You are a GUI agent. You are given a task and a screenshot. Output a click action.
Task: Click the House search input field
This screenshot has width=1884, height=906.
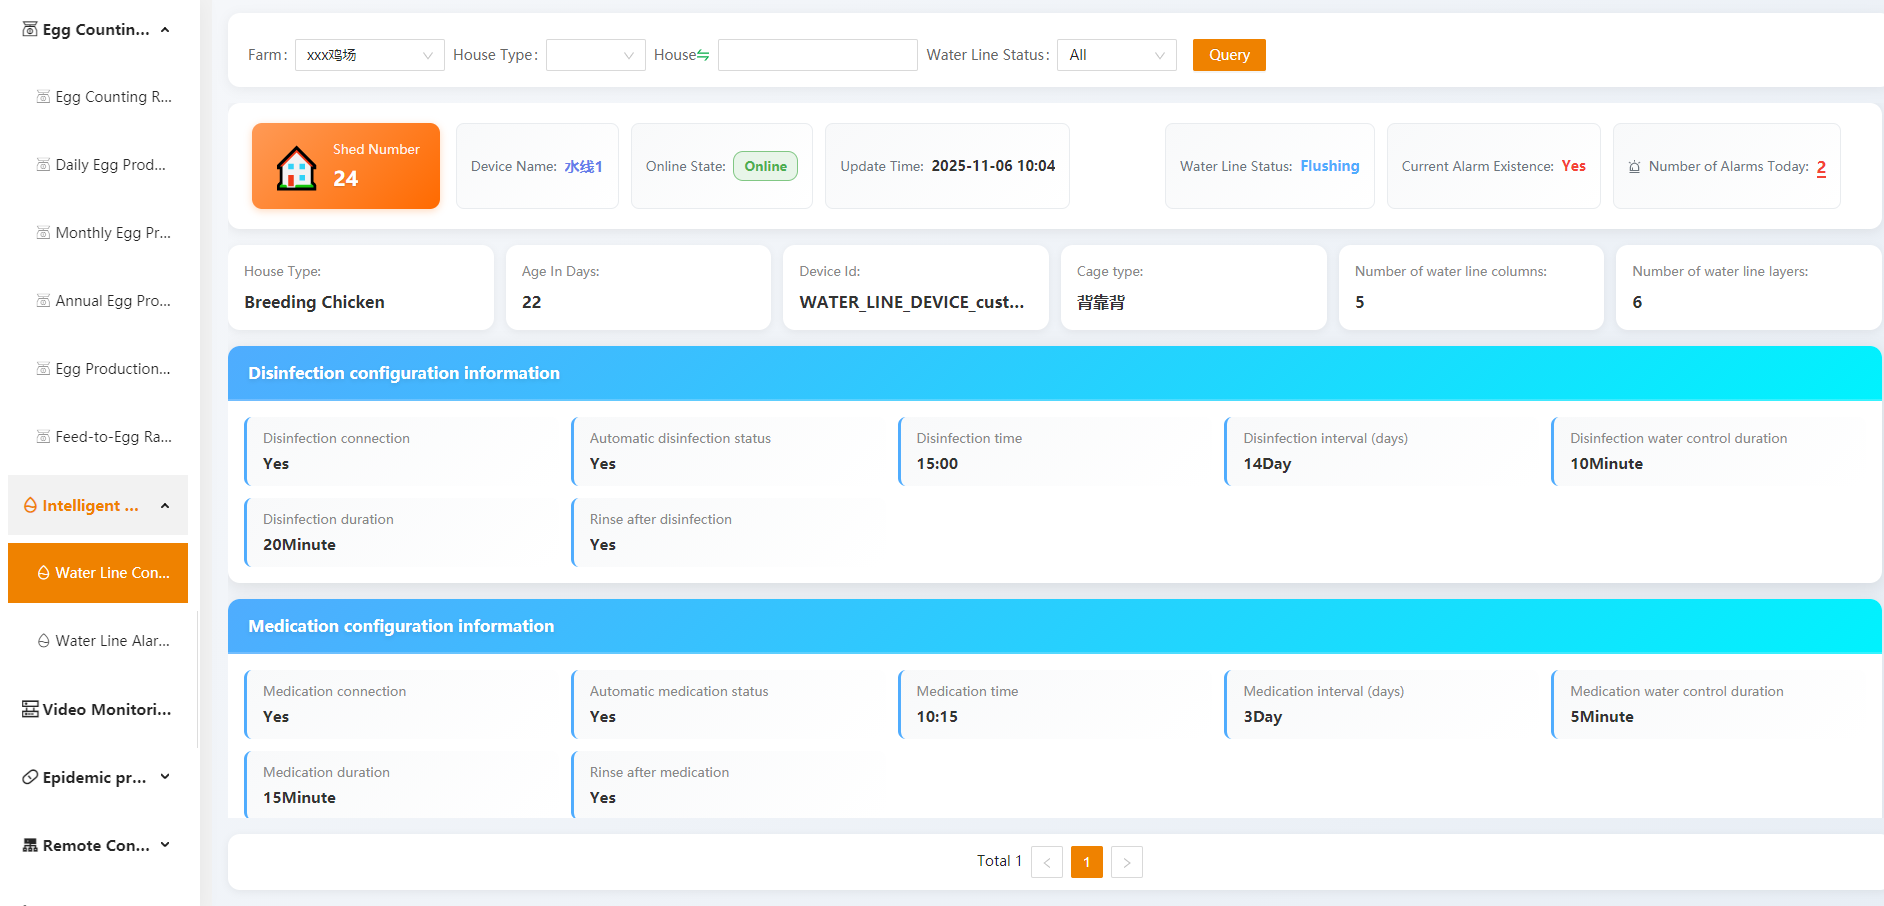click(818, 55)
